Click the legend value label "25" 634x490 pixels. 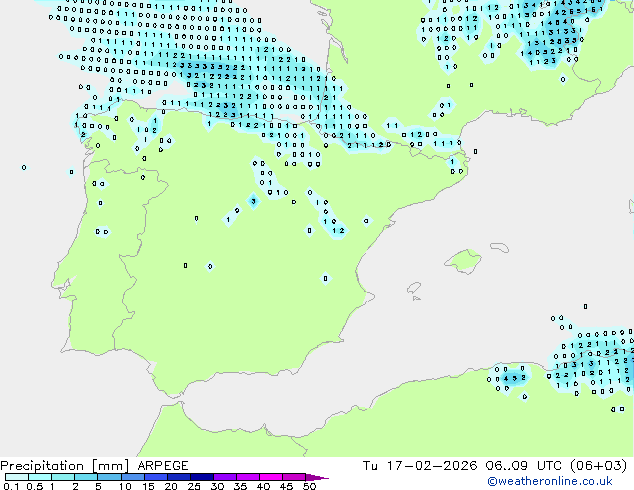point(194,486)
